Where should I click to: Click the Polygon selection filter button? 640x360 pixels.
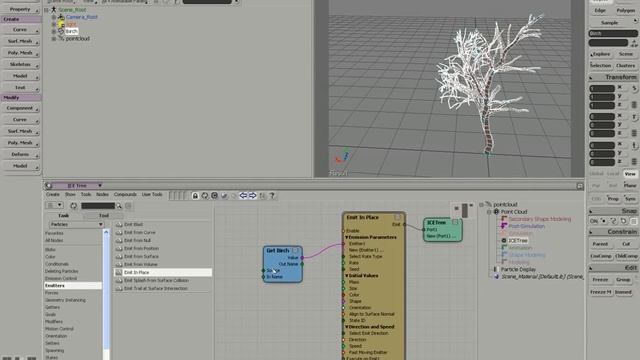pyautogui.click(x=626, y=11)
